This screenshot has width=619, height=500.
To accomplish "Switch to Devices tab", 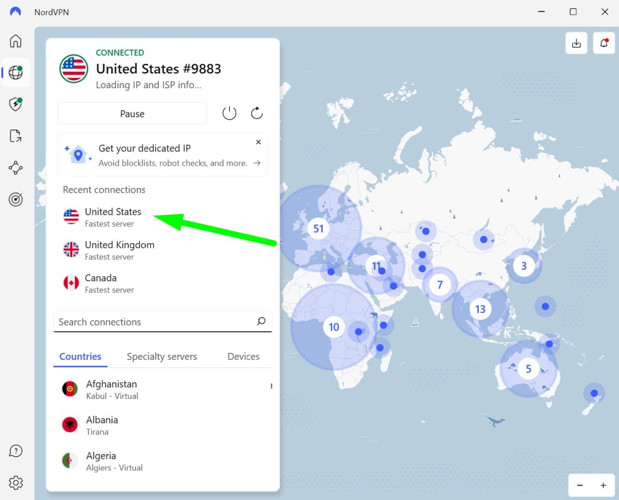I will click(x=243, y=357).
